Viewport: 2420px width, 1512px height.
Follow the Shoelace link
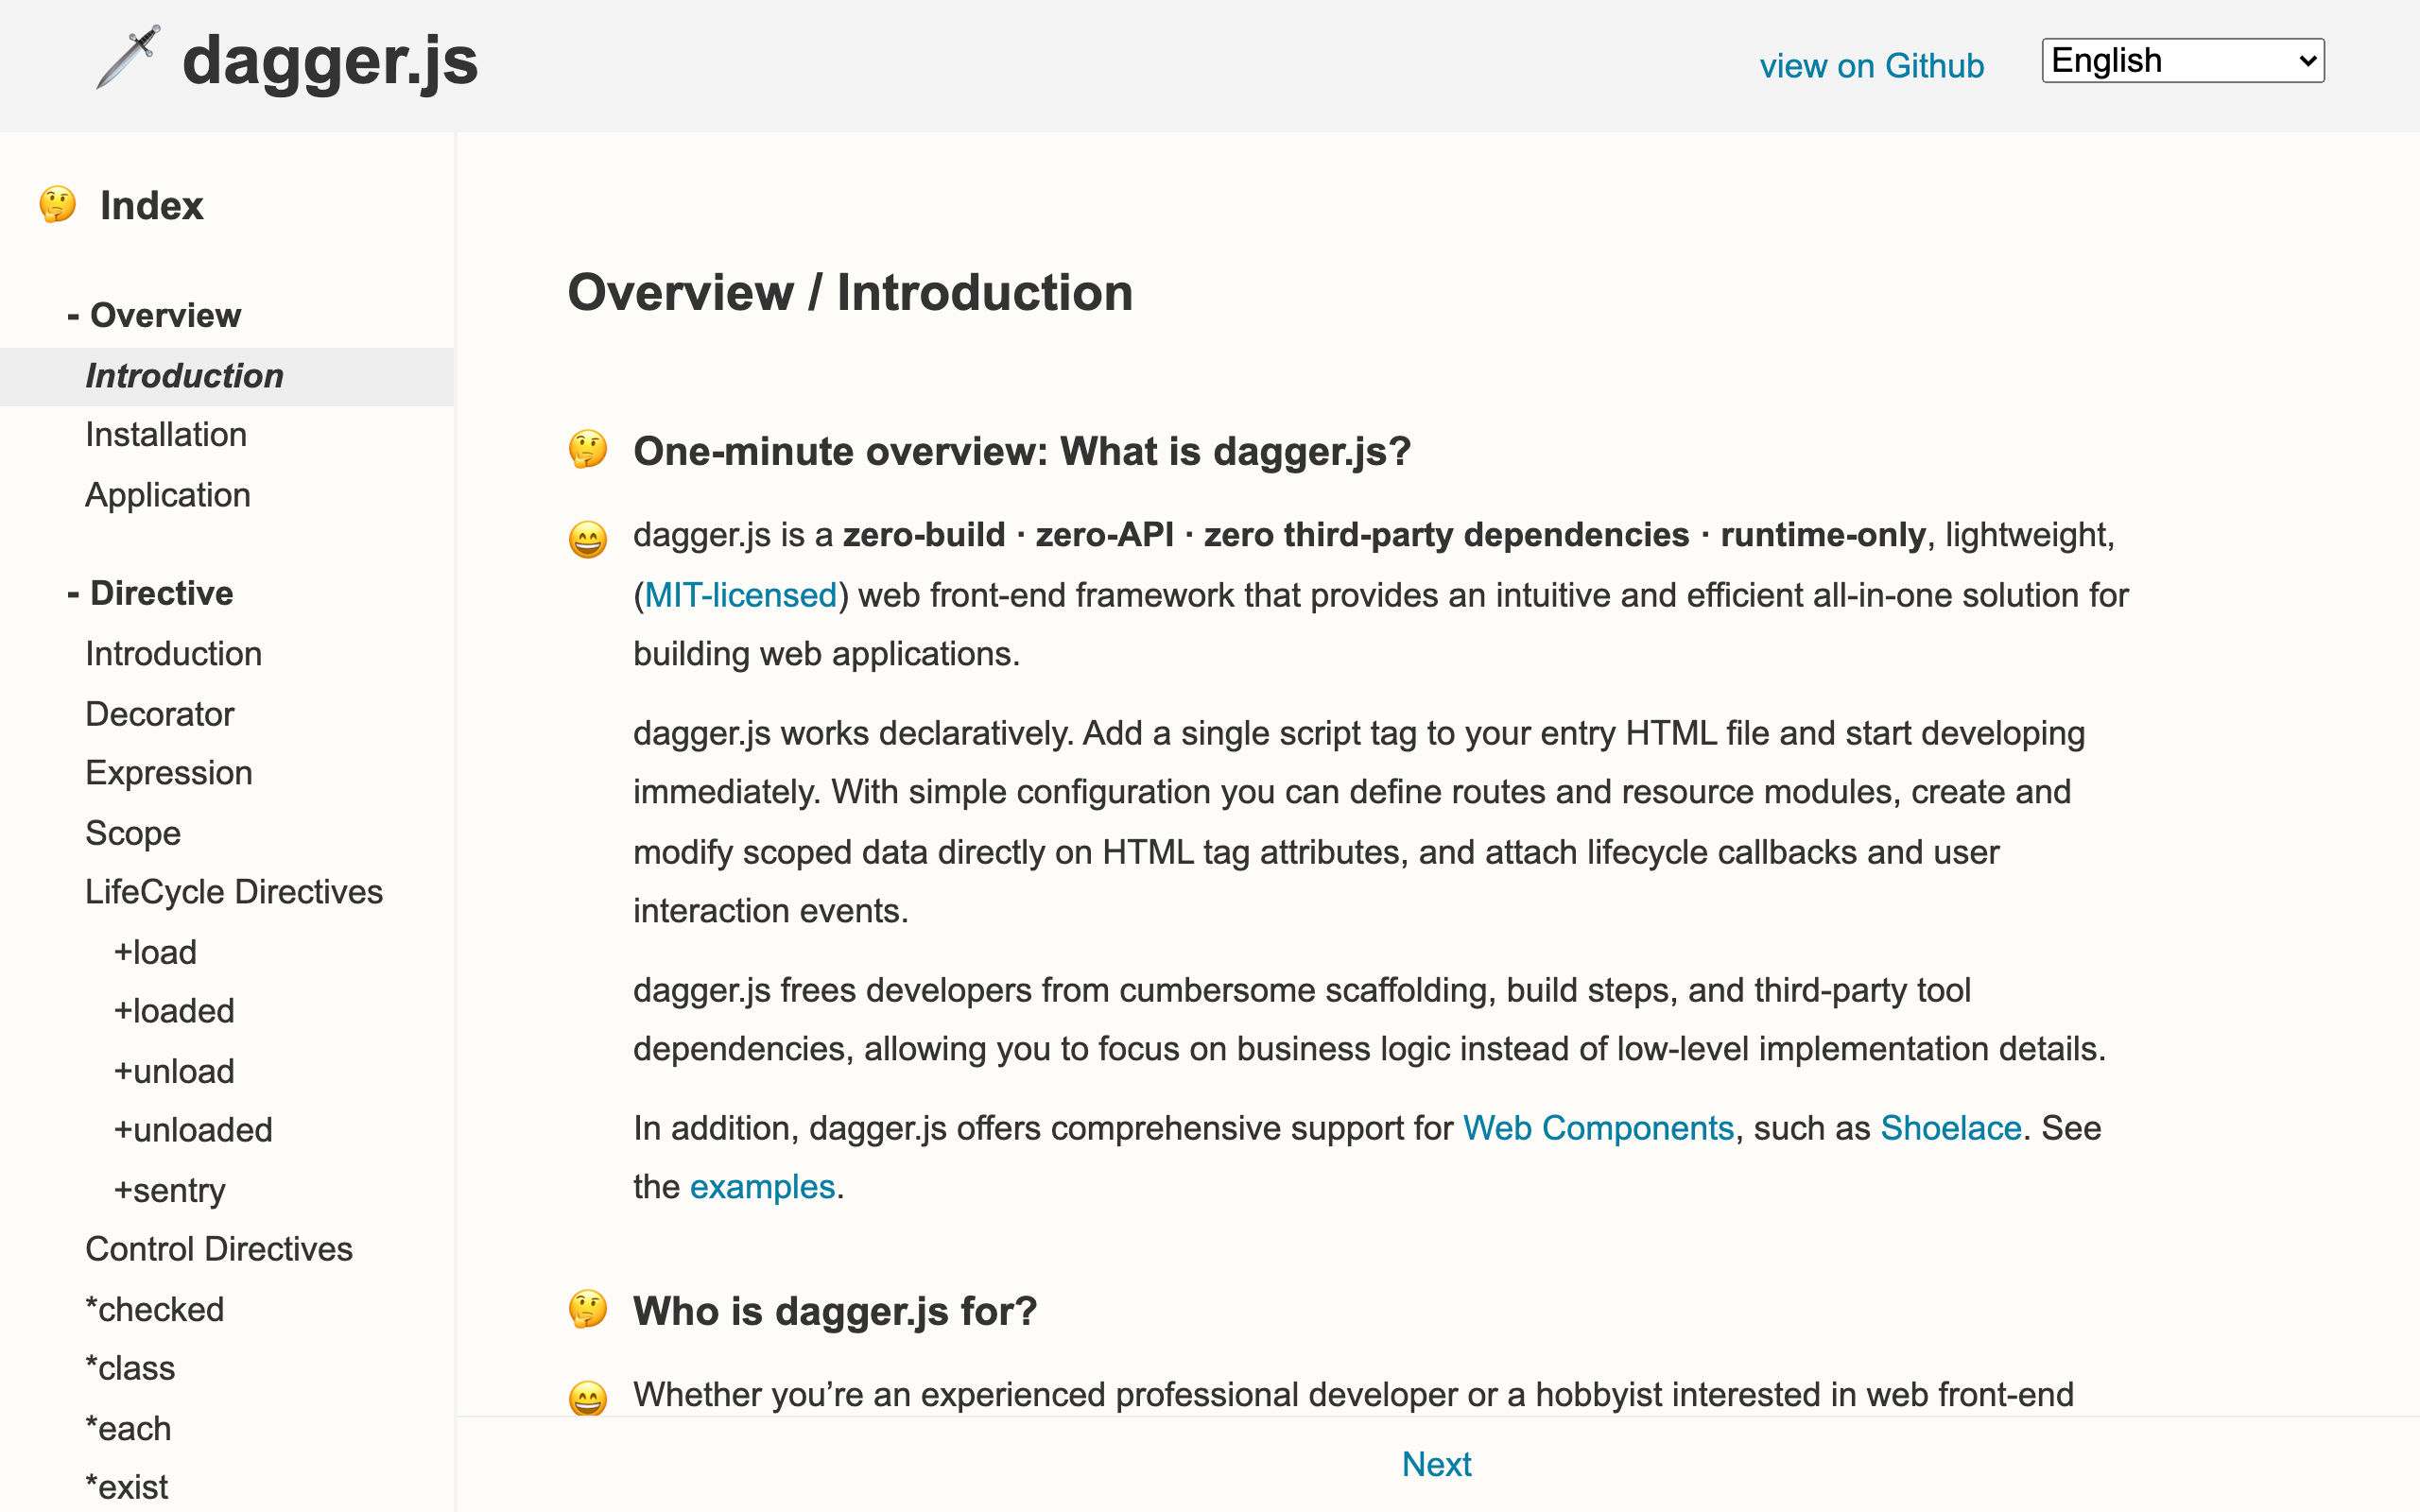[1951, 1128]
